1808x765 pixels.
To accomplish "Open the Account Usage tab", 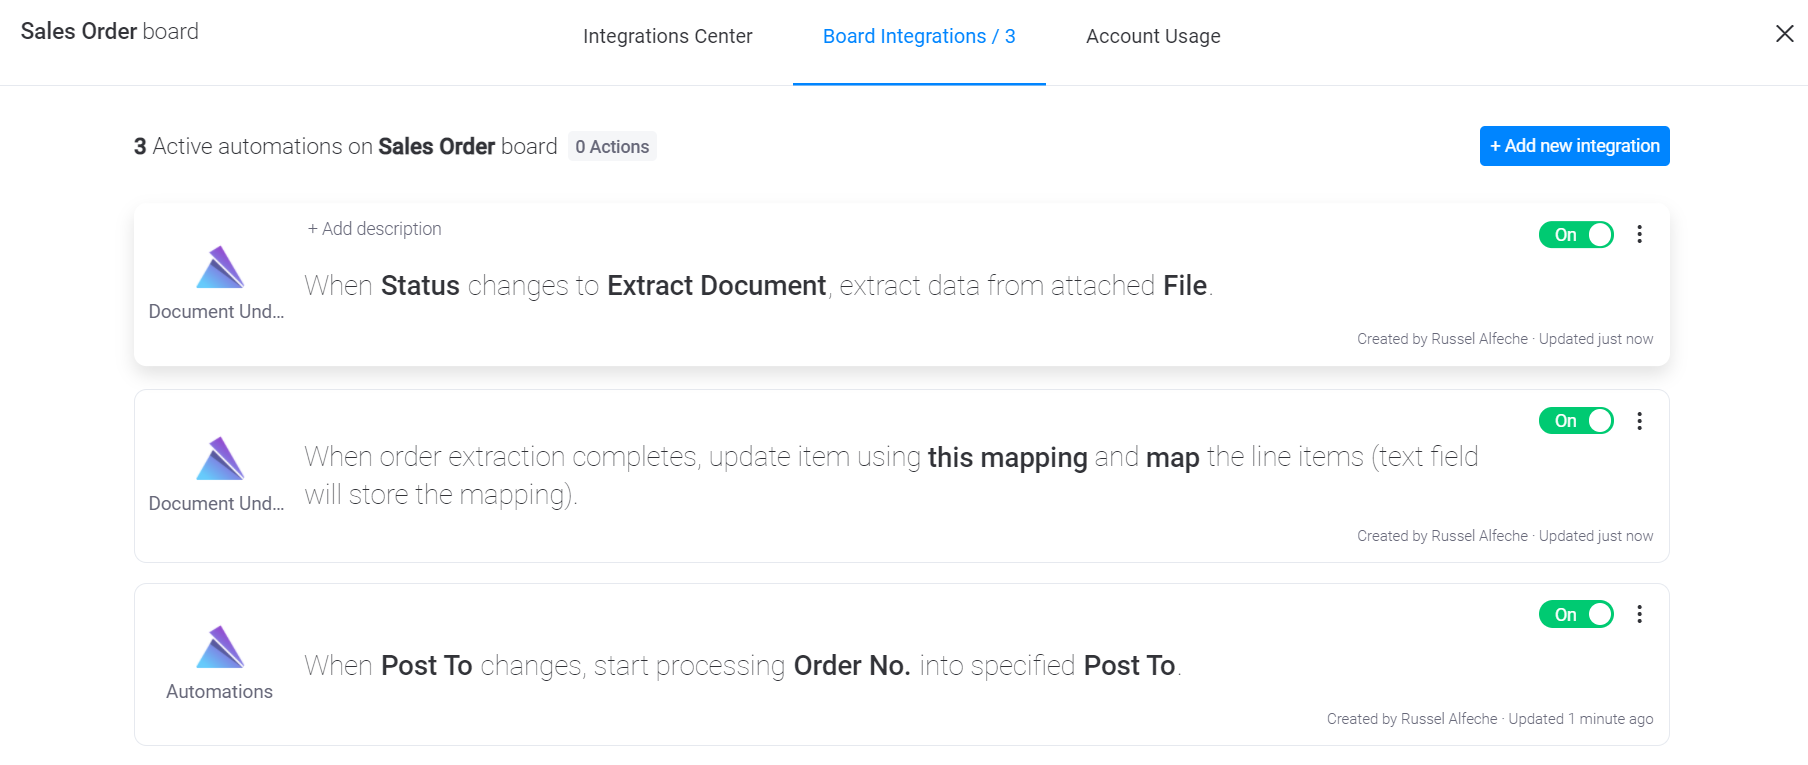I will (1153, 36).
